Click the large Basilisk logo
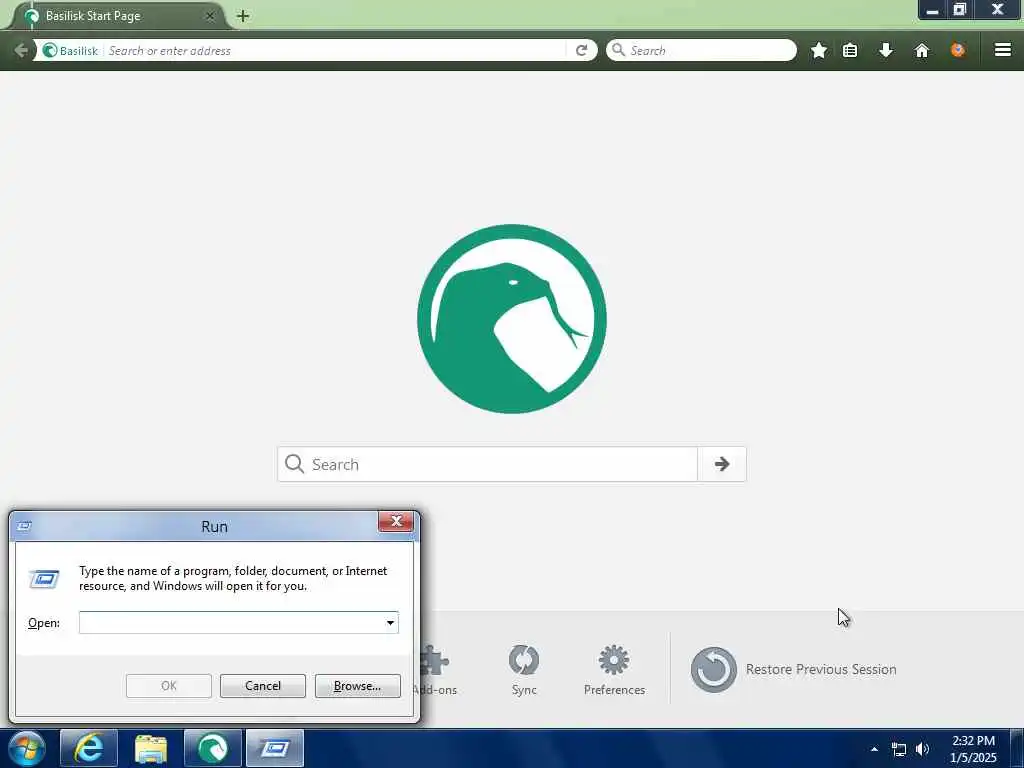This screenshot has height=768, width=1024. [x=511, y=319]
